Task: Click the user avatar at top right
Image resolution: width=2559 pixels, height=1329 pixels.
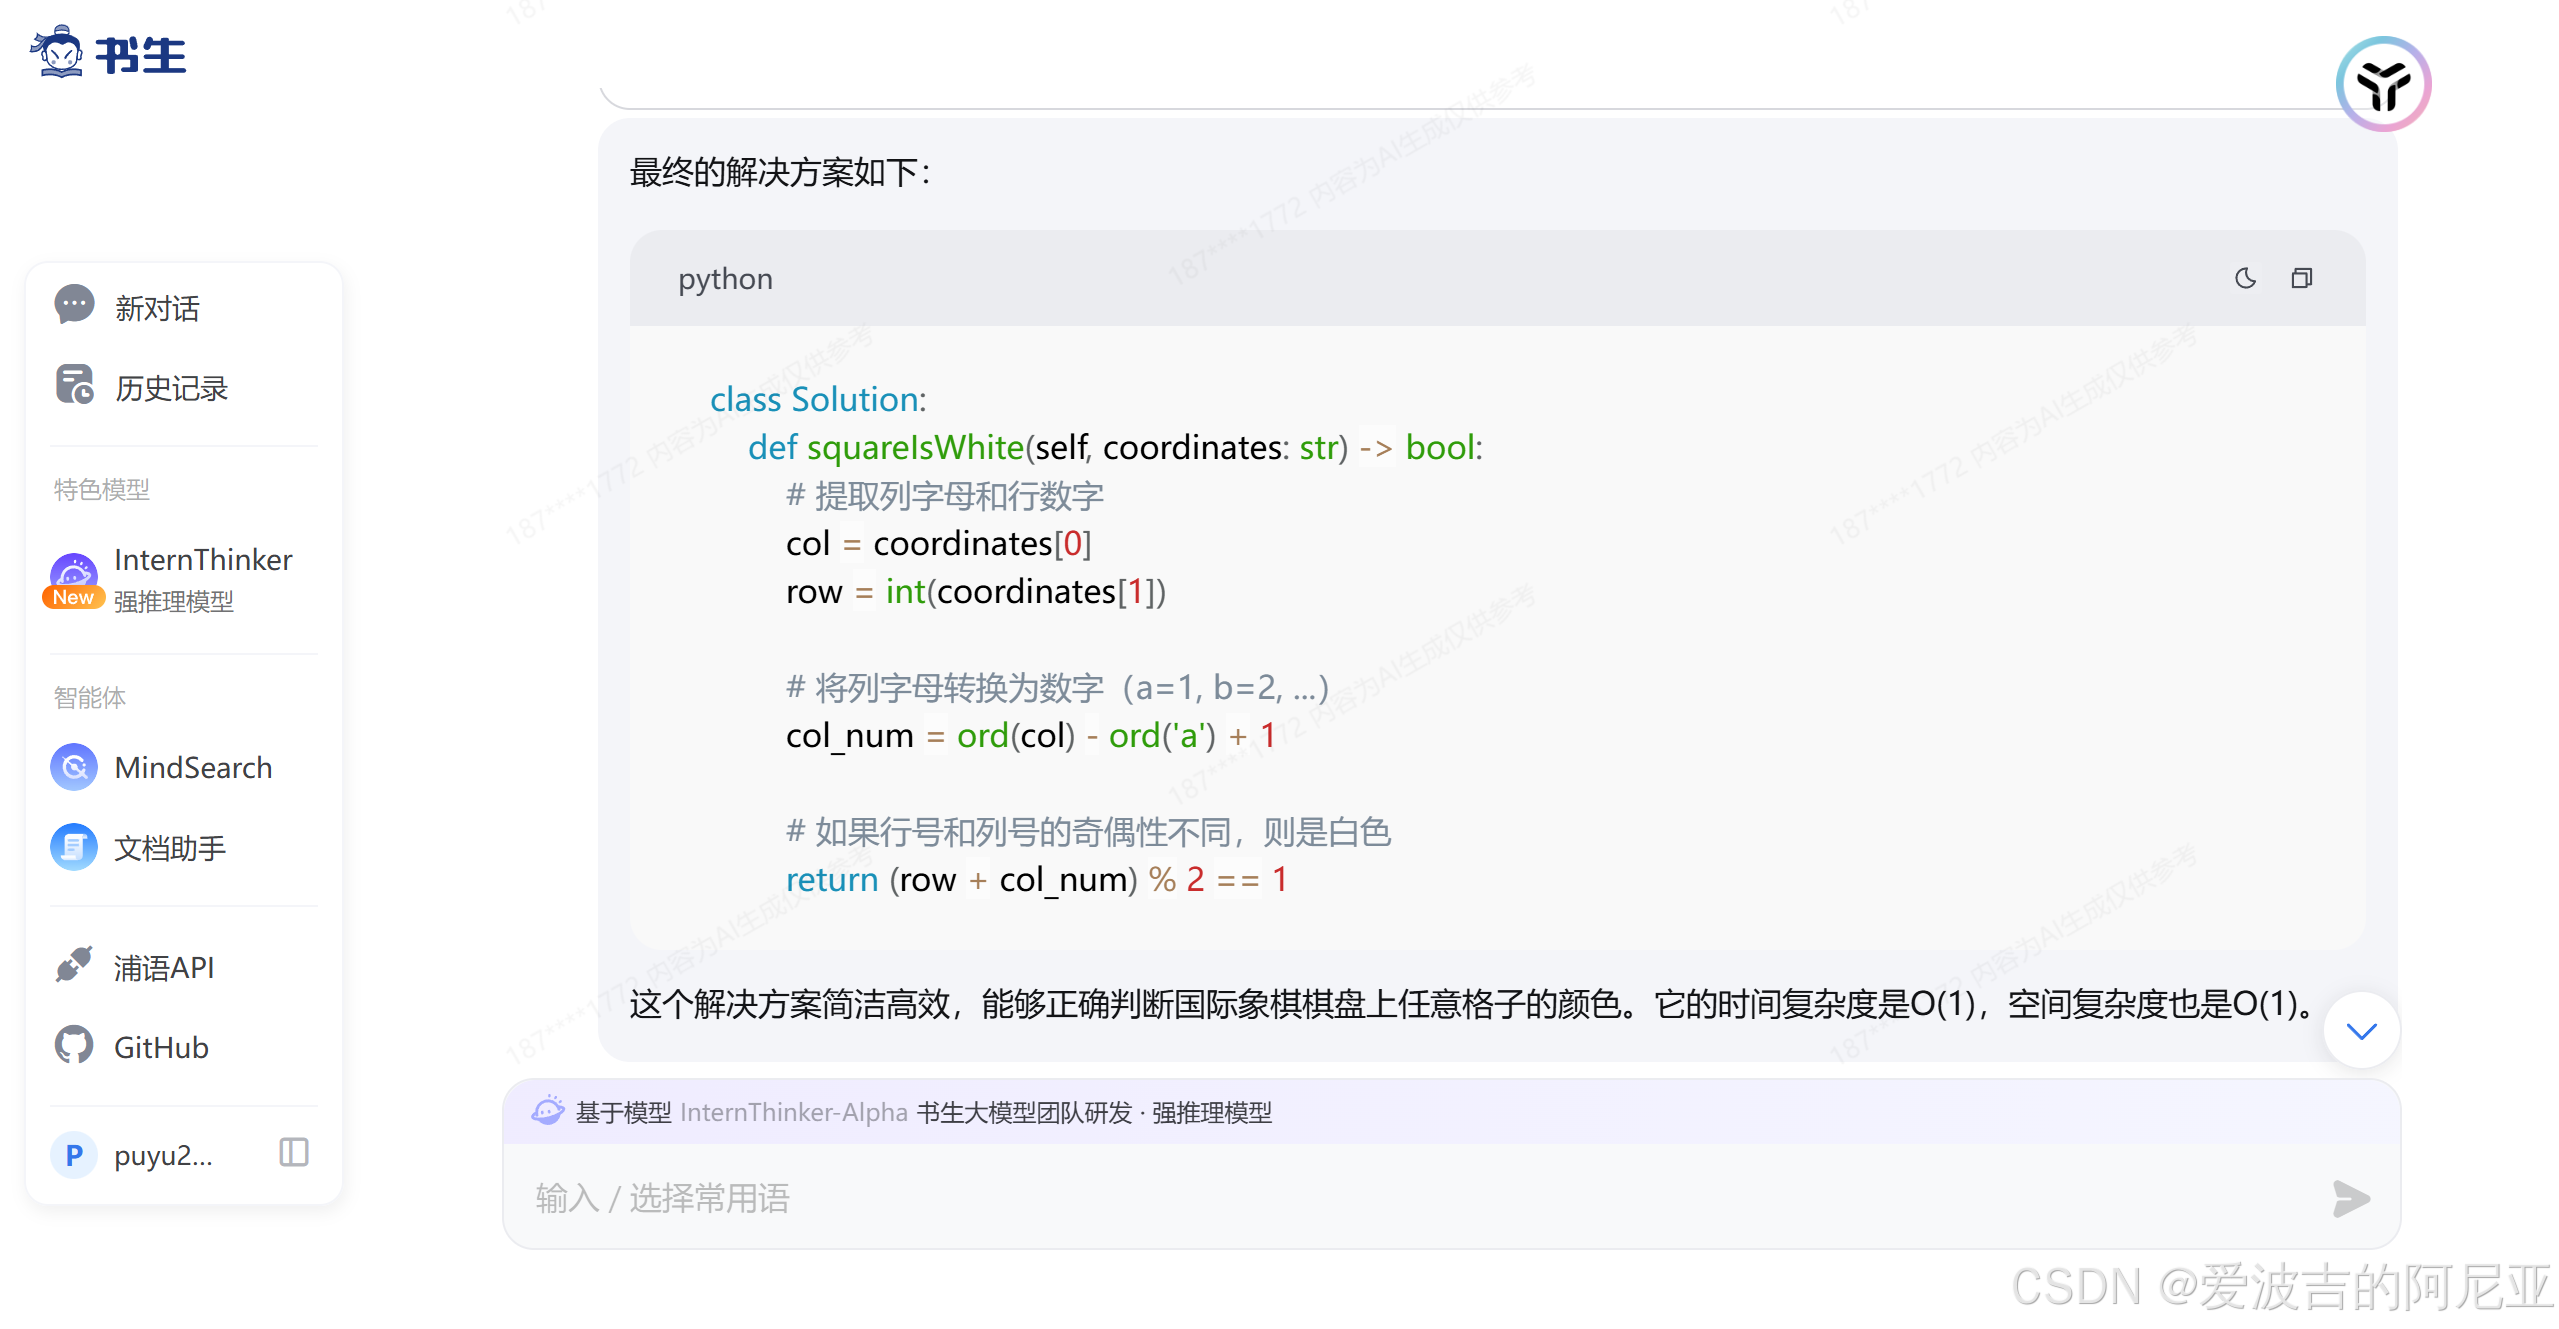Action: [2383, 85]
